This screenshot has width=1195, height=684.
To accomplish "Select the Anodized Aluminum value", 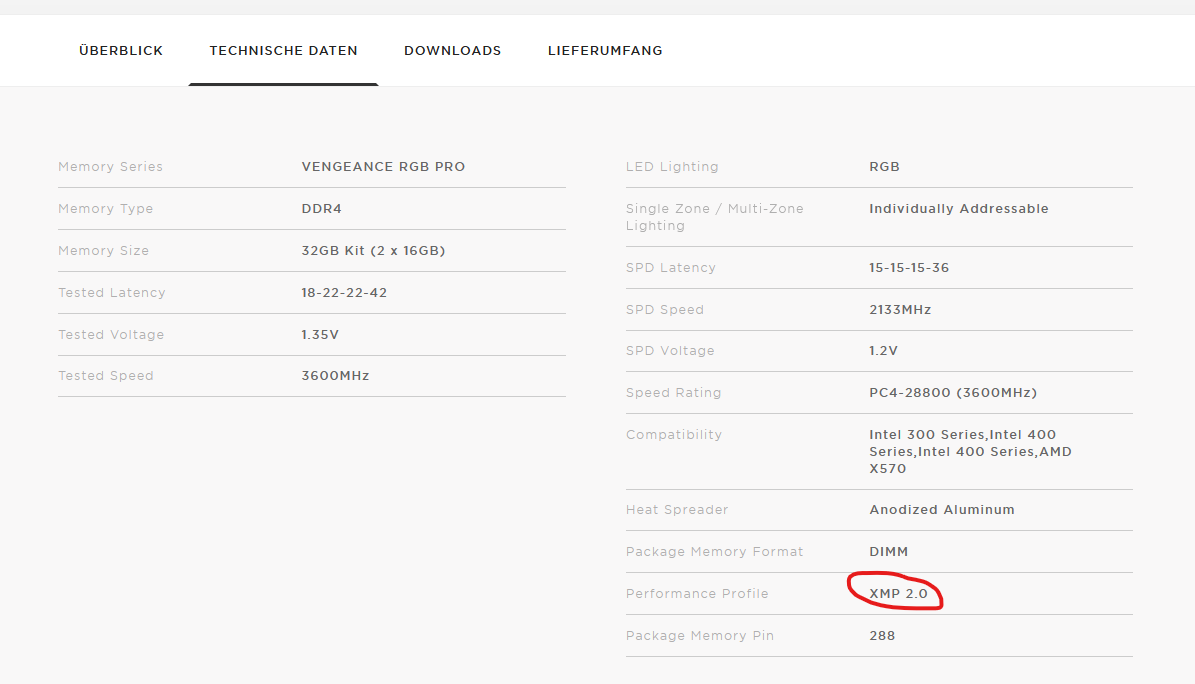I will [x=942, y=509].
